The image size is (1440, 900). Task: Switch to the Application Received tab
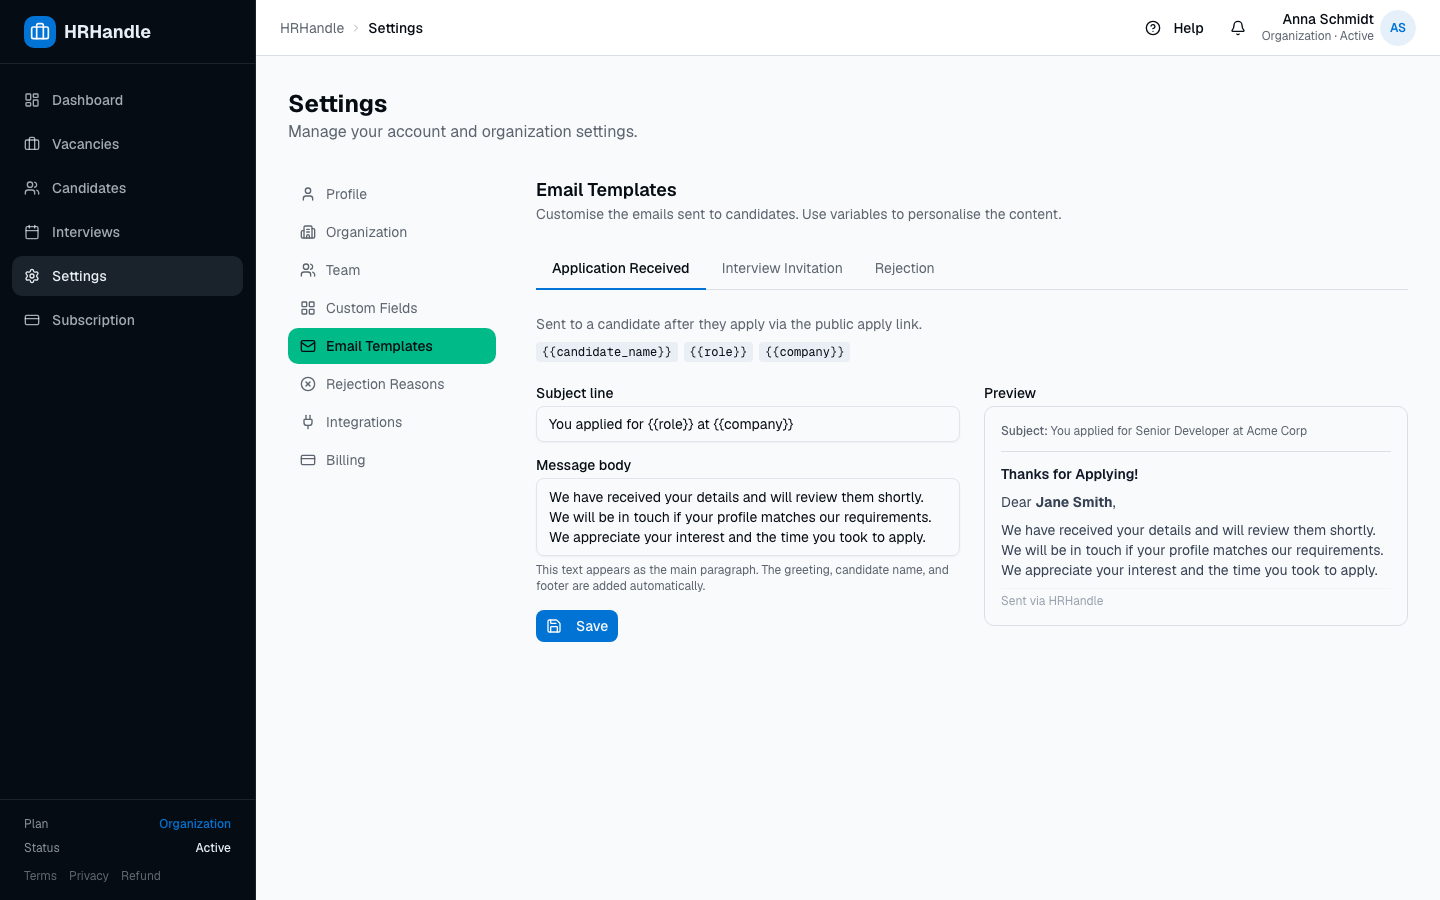621,268
